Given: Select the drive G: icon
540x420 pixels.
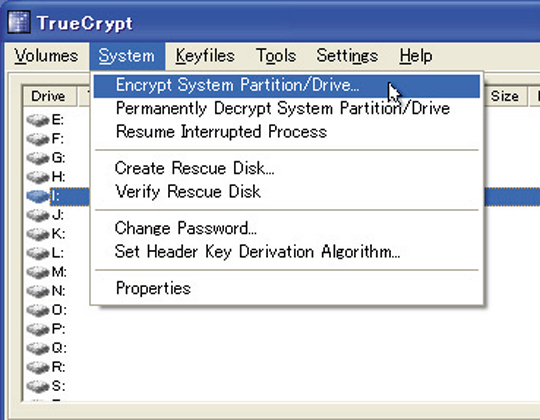Looking at the screenshot, I should 38,158.
